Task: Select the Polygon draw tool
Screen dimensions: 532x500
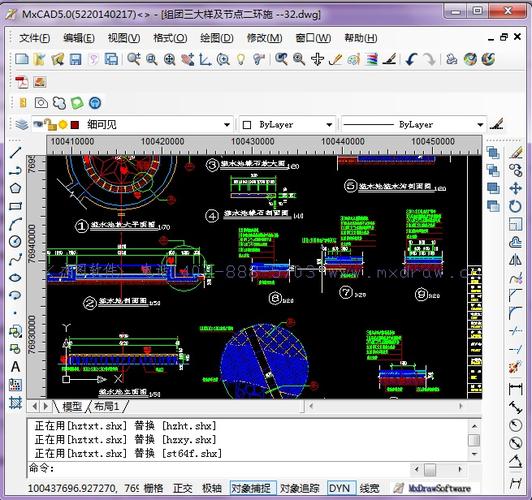Action: pyautogui.click(x=15, y=188)
